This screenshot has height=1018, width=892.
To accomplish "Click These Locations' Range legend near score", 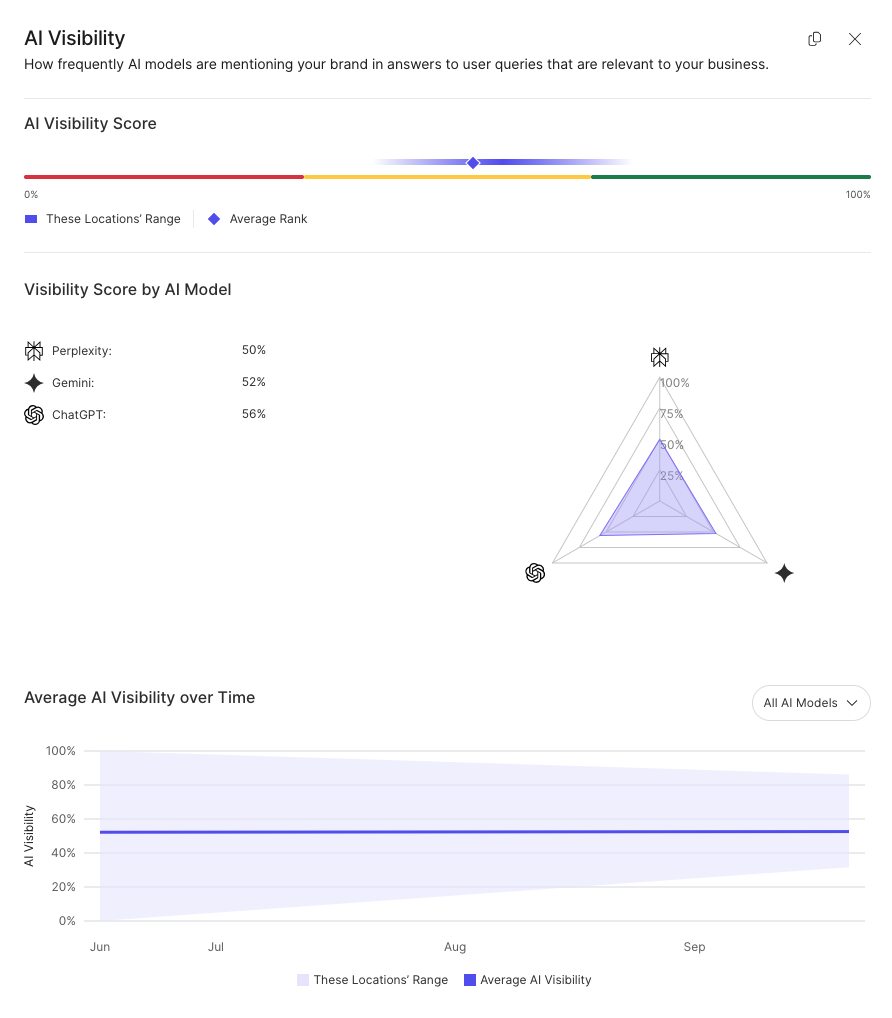I will [x=103, y=219].
